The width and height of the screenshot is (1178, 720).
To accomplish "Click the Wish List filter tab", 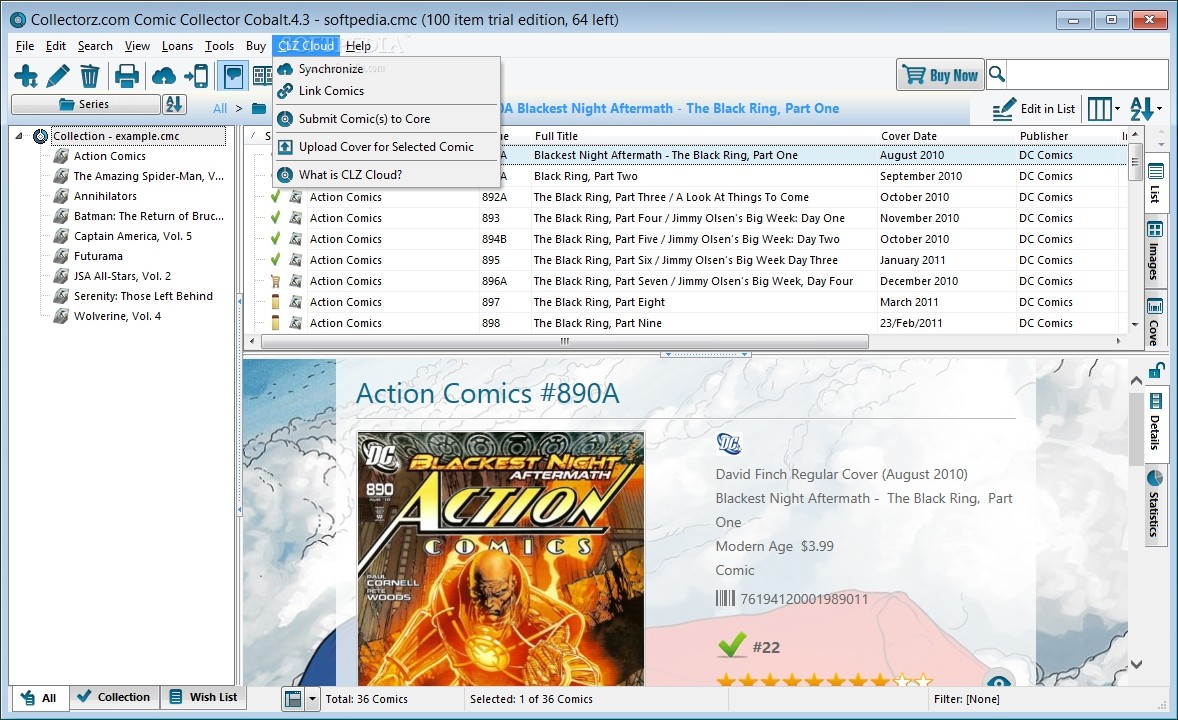I will coord(204,697).
